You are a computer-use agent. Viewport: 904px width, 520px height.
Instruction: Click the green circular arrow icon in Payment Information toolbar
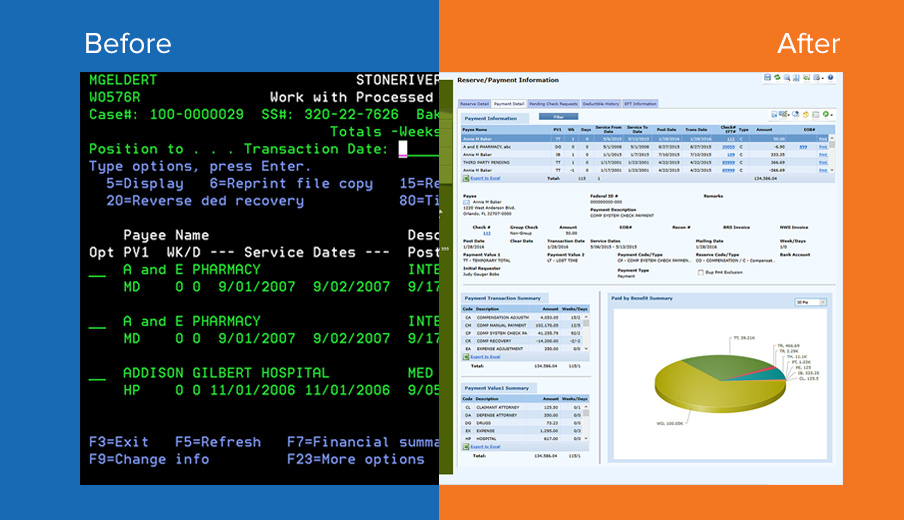coord(826,114)
